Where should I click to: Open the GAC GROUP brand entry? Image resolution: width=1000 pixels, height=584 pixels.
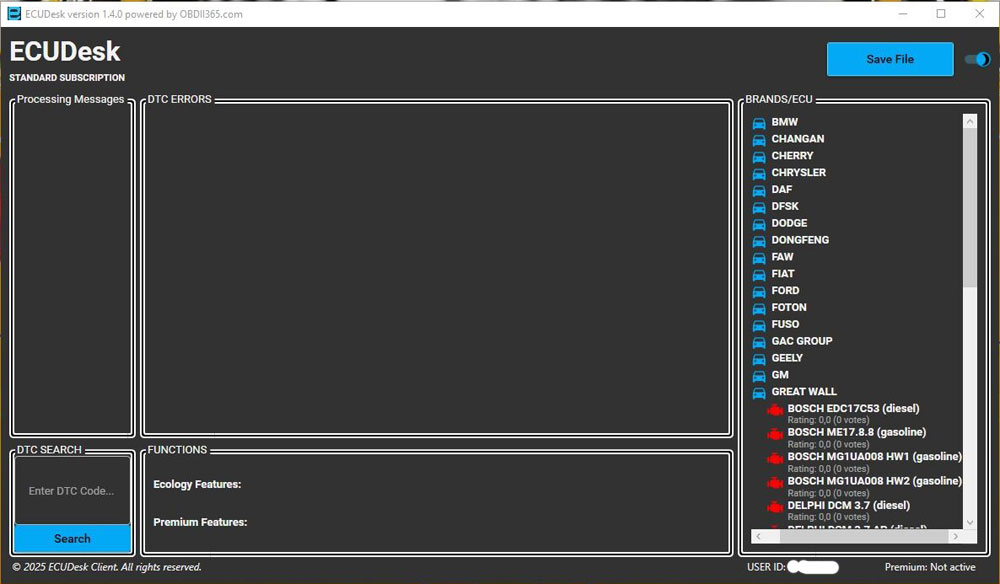(802, 341)
